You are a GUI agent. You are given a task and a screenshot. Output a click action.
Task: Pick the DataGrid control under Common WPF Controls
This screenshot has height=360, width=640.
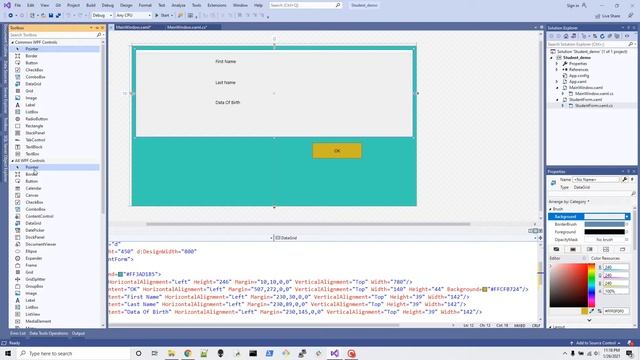point(33,84)
